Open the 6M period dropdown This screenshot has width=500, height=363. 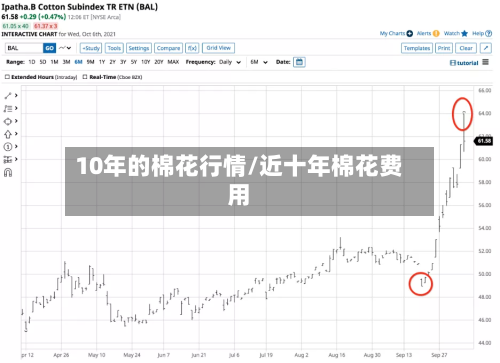pyautogui.click(x=259, y=62)
